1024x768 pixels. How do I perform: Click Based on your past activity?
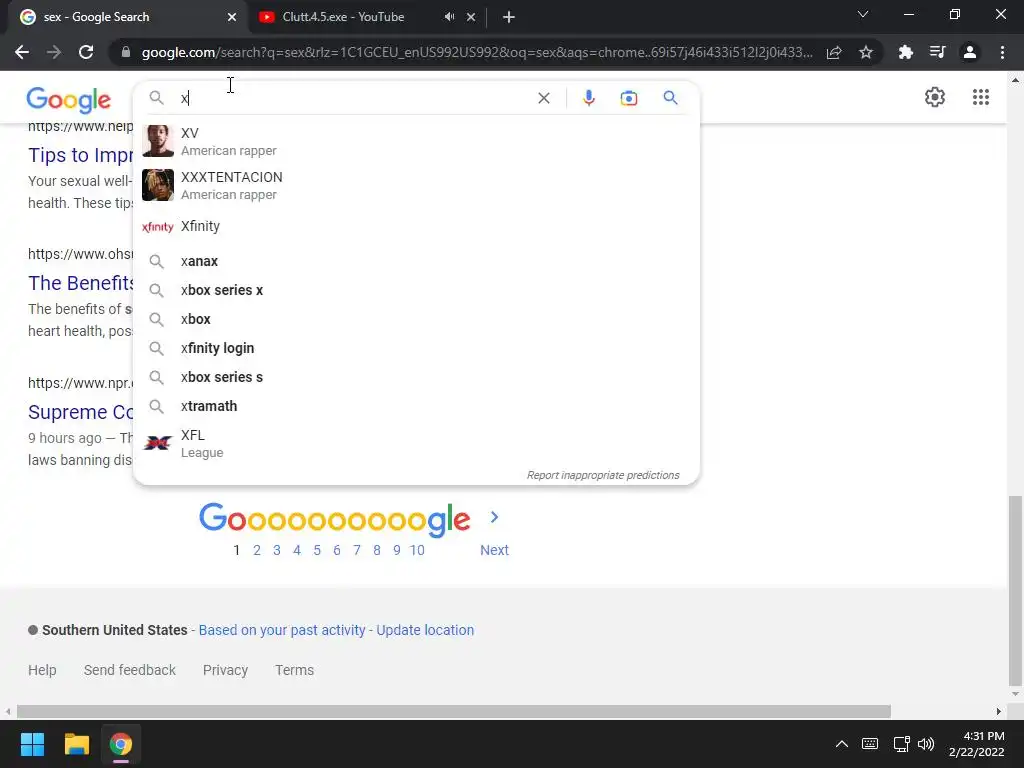coord(282,630)
